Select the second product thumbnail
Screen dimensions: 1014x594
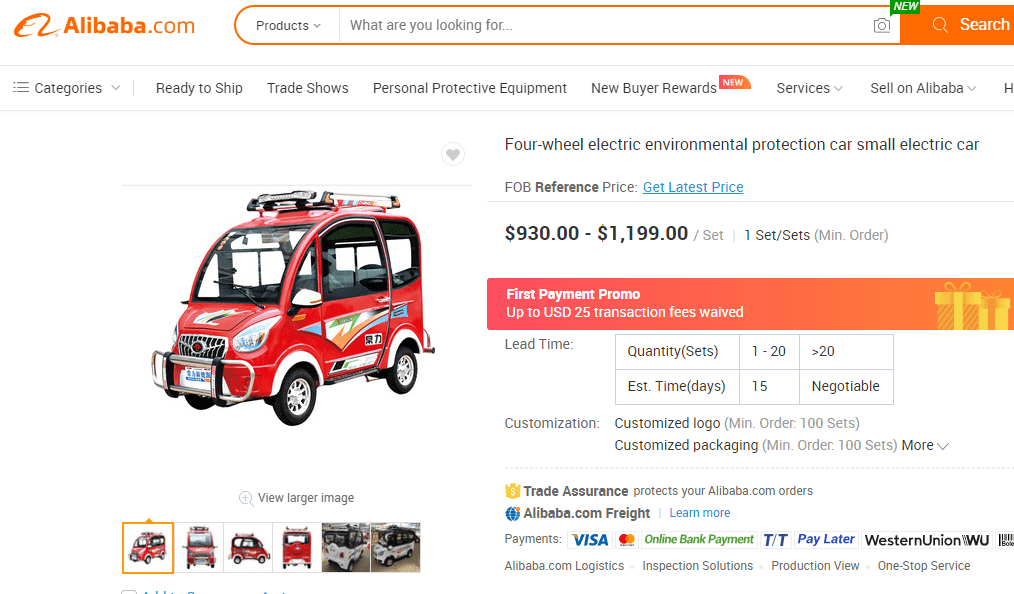pos(199,547)
